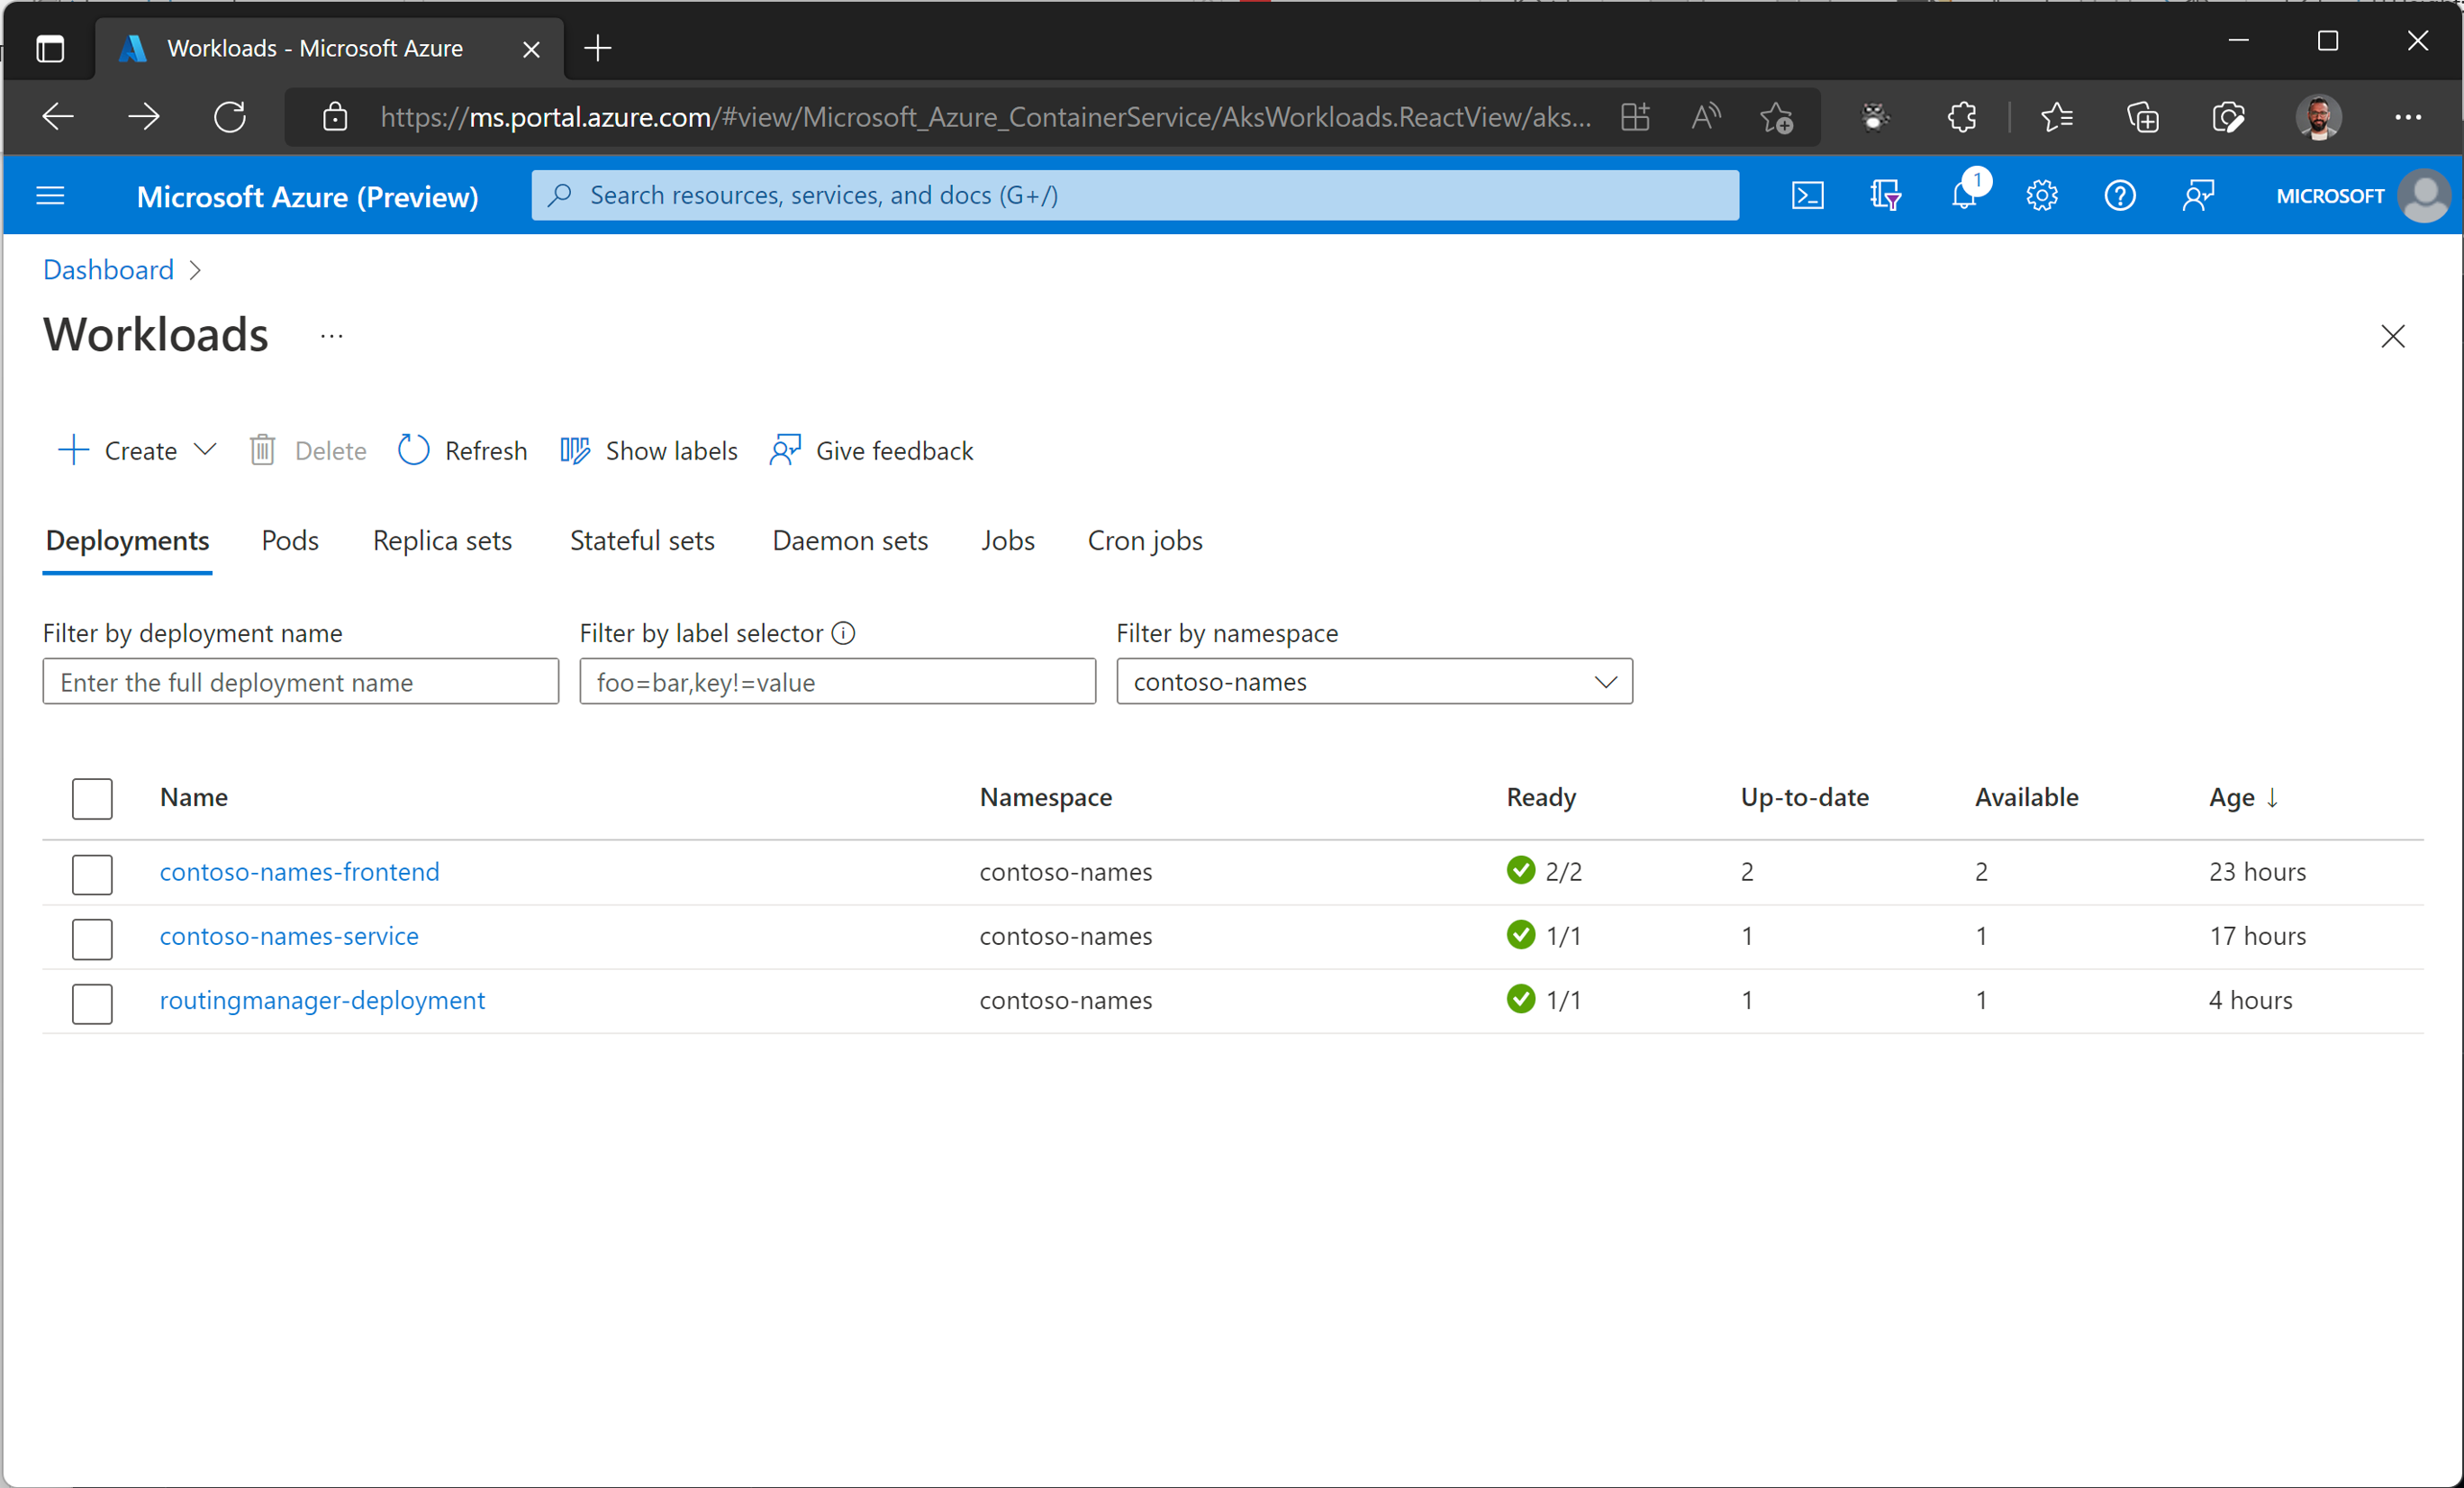Open the portal hamburger menu
Image resolution: width=2464 pixels, height=1488 pixels.
pos(50,196)
